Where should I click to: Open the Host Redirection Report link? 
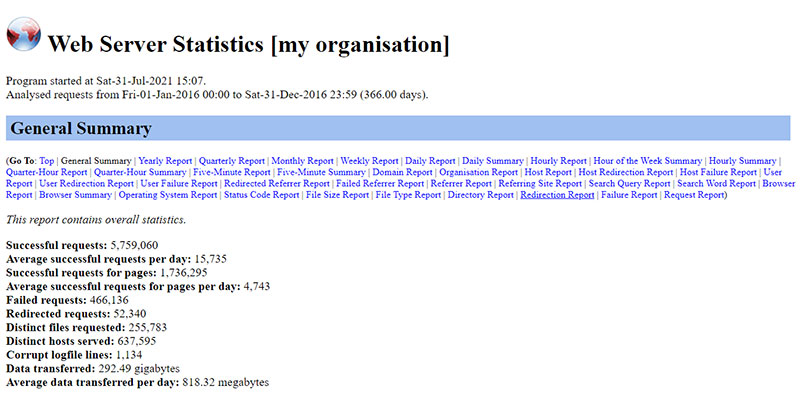626,172
